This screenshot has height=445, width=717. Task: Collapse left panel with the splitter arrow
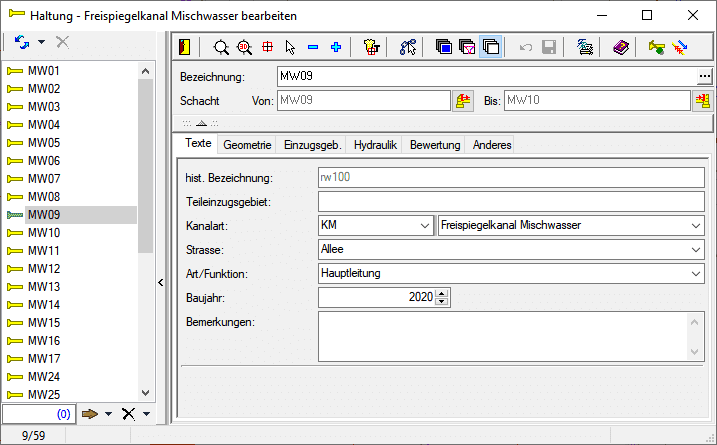point(162,284)
